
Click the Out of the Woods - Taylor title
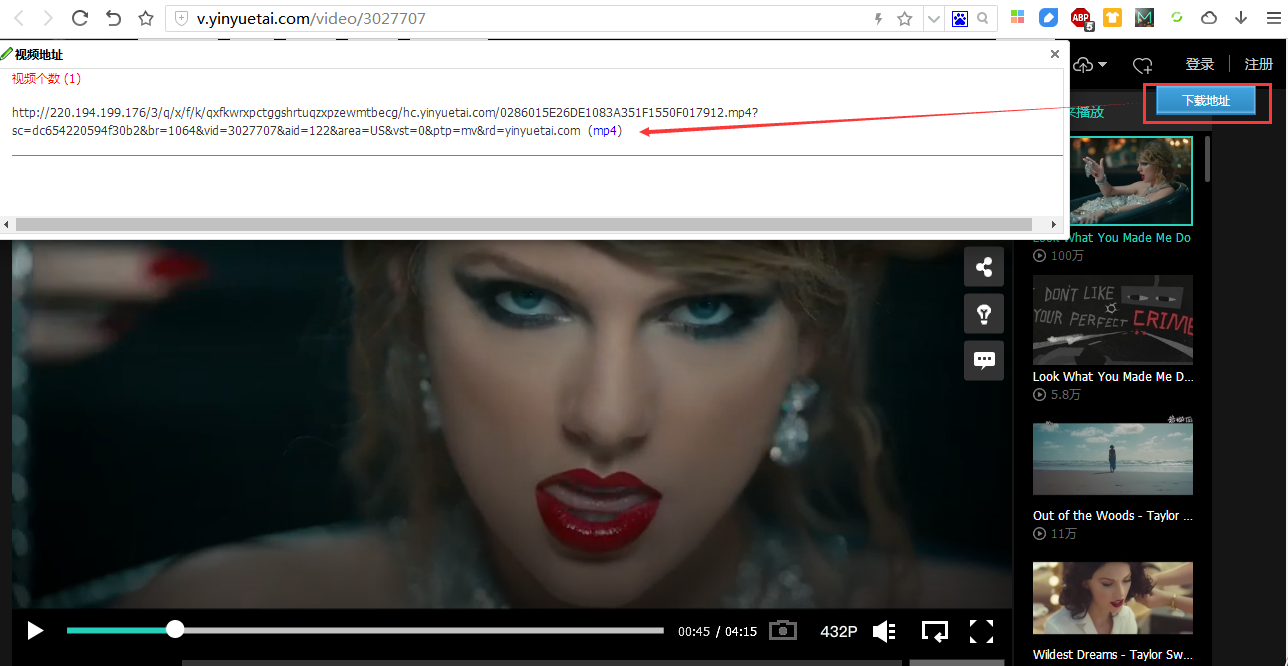click(1113, 516)
